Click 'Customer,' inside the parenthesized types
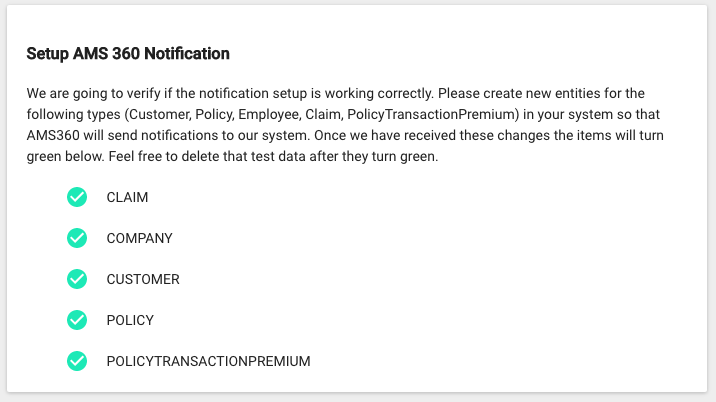This screenshot has height=402, width=716. 158,114
